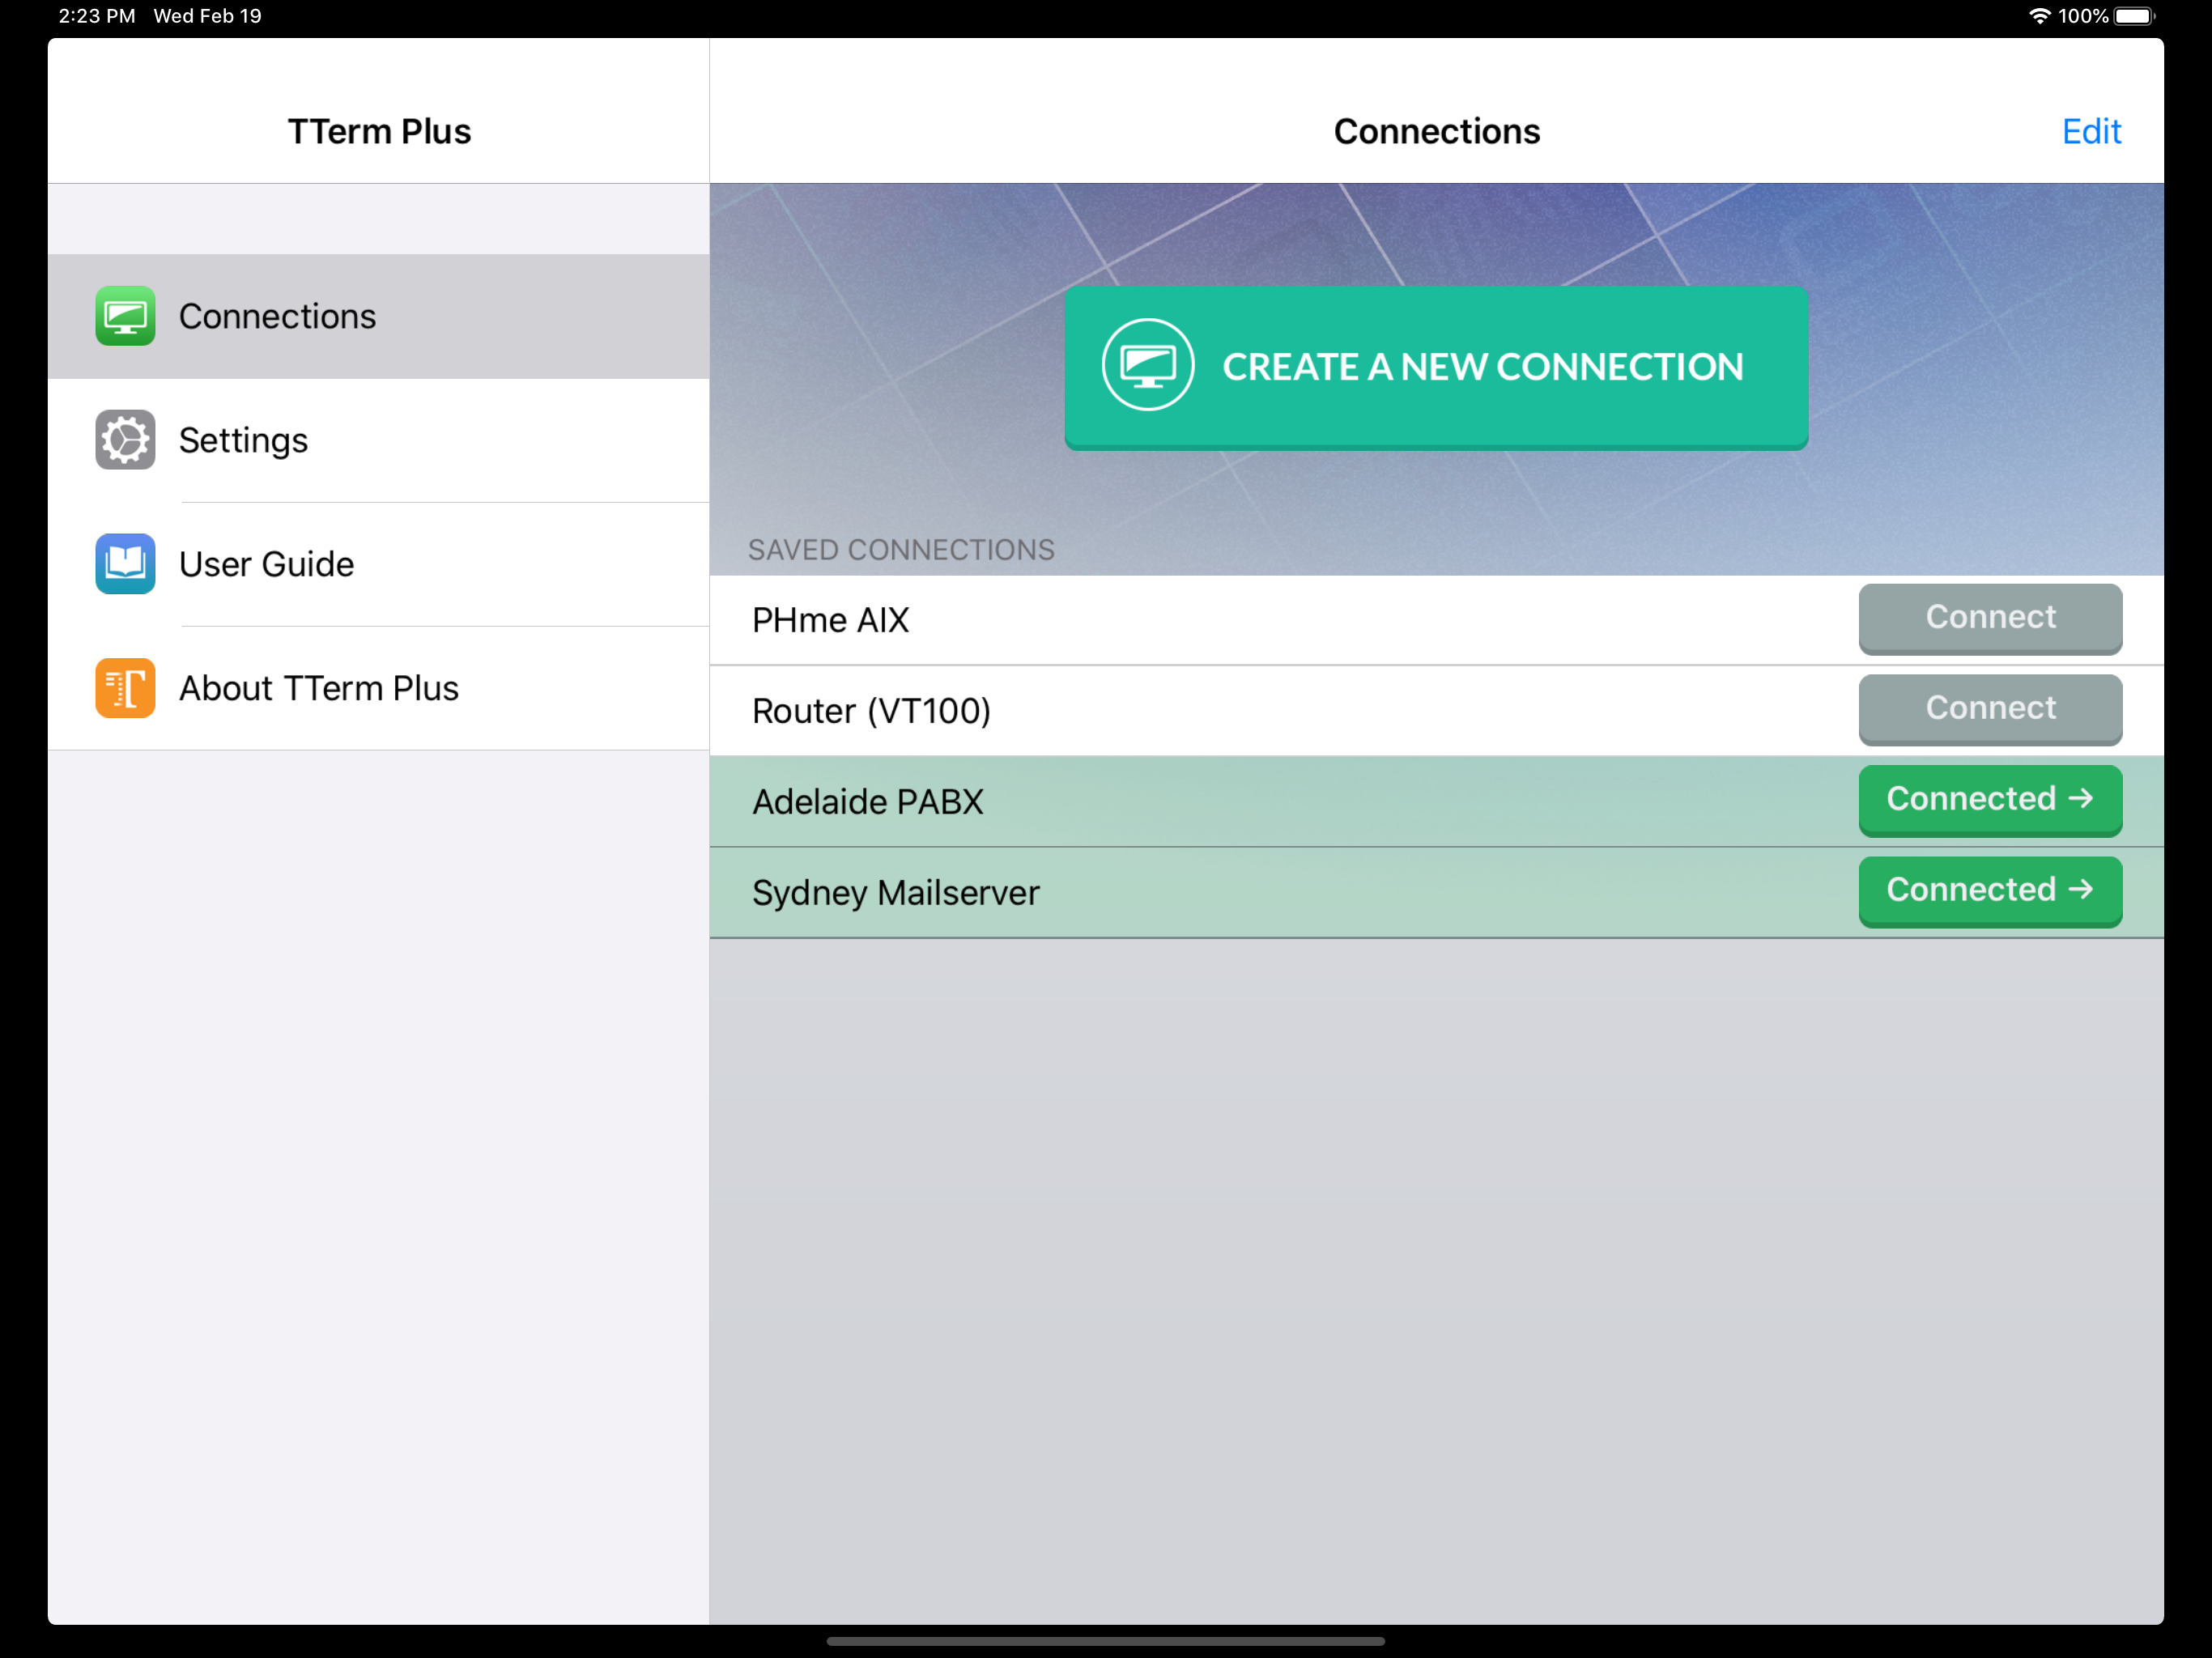The width and height of the screenshot is (2212, 1658).
Task: Open the connected Sydney Mailserver session
Action: 1990,891
